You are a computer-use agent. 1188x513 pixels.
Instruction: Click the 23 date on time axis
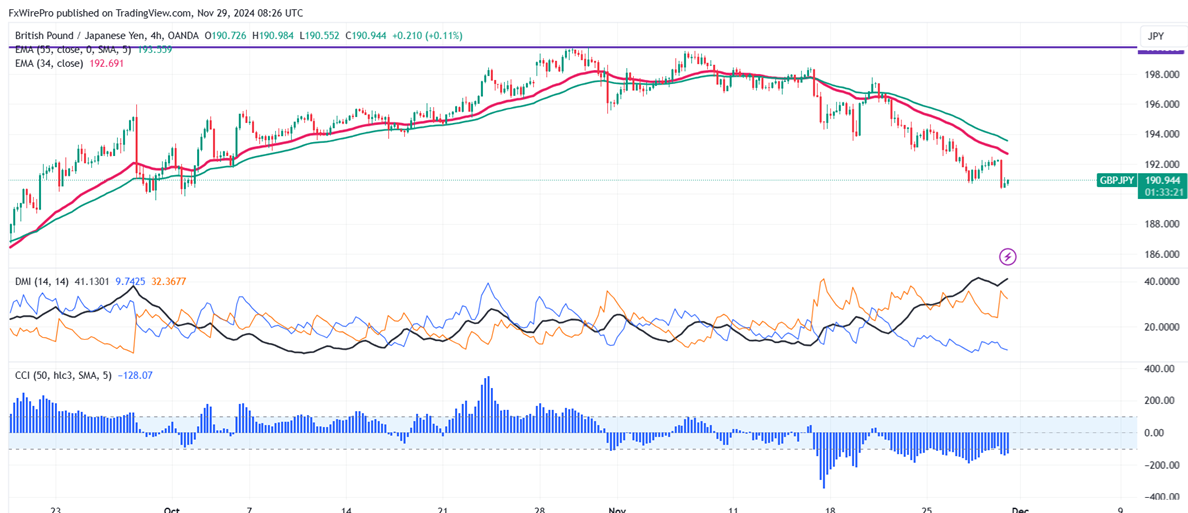coord(55,509)
